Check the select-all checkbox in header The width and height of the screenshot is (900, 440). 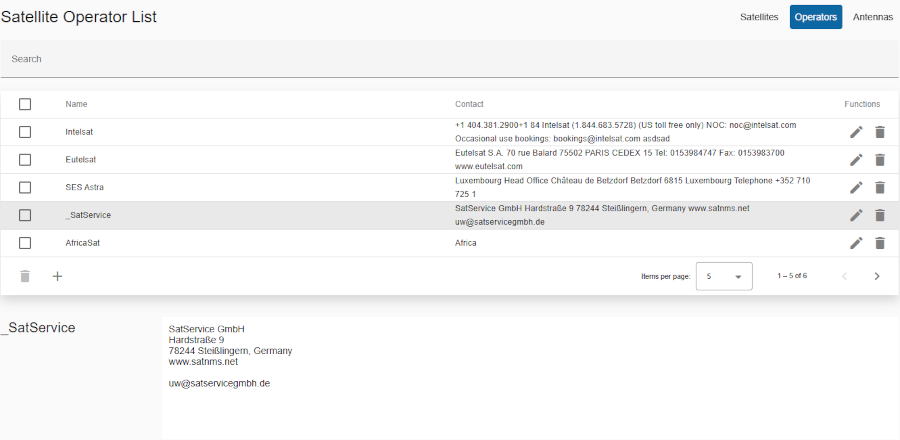tap(25, 104)
